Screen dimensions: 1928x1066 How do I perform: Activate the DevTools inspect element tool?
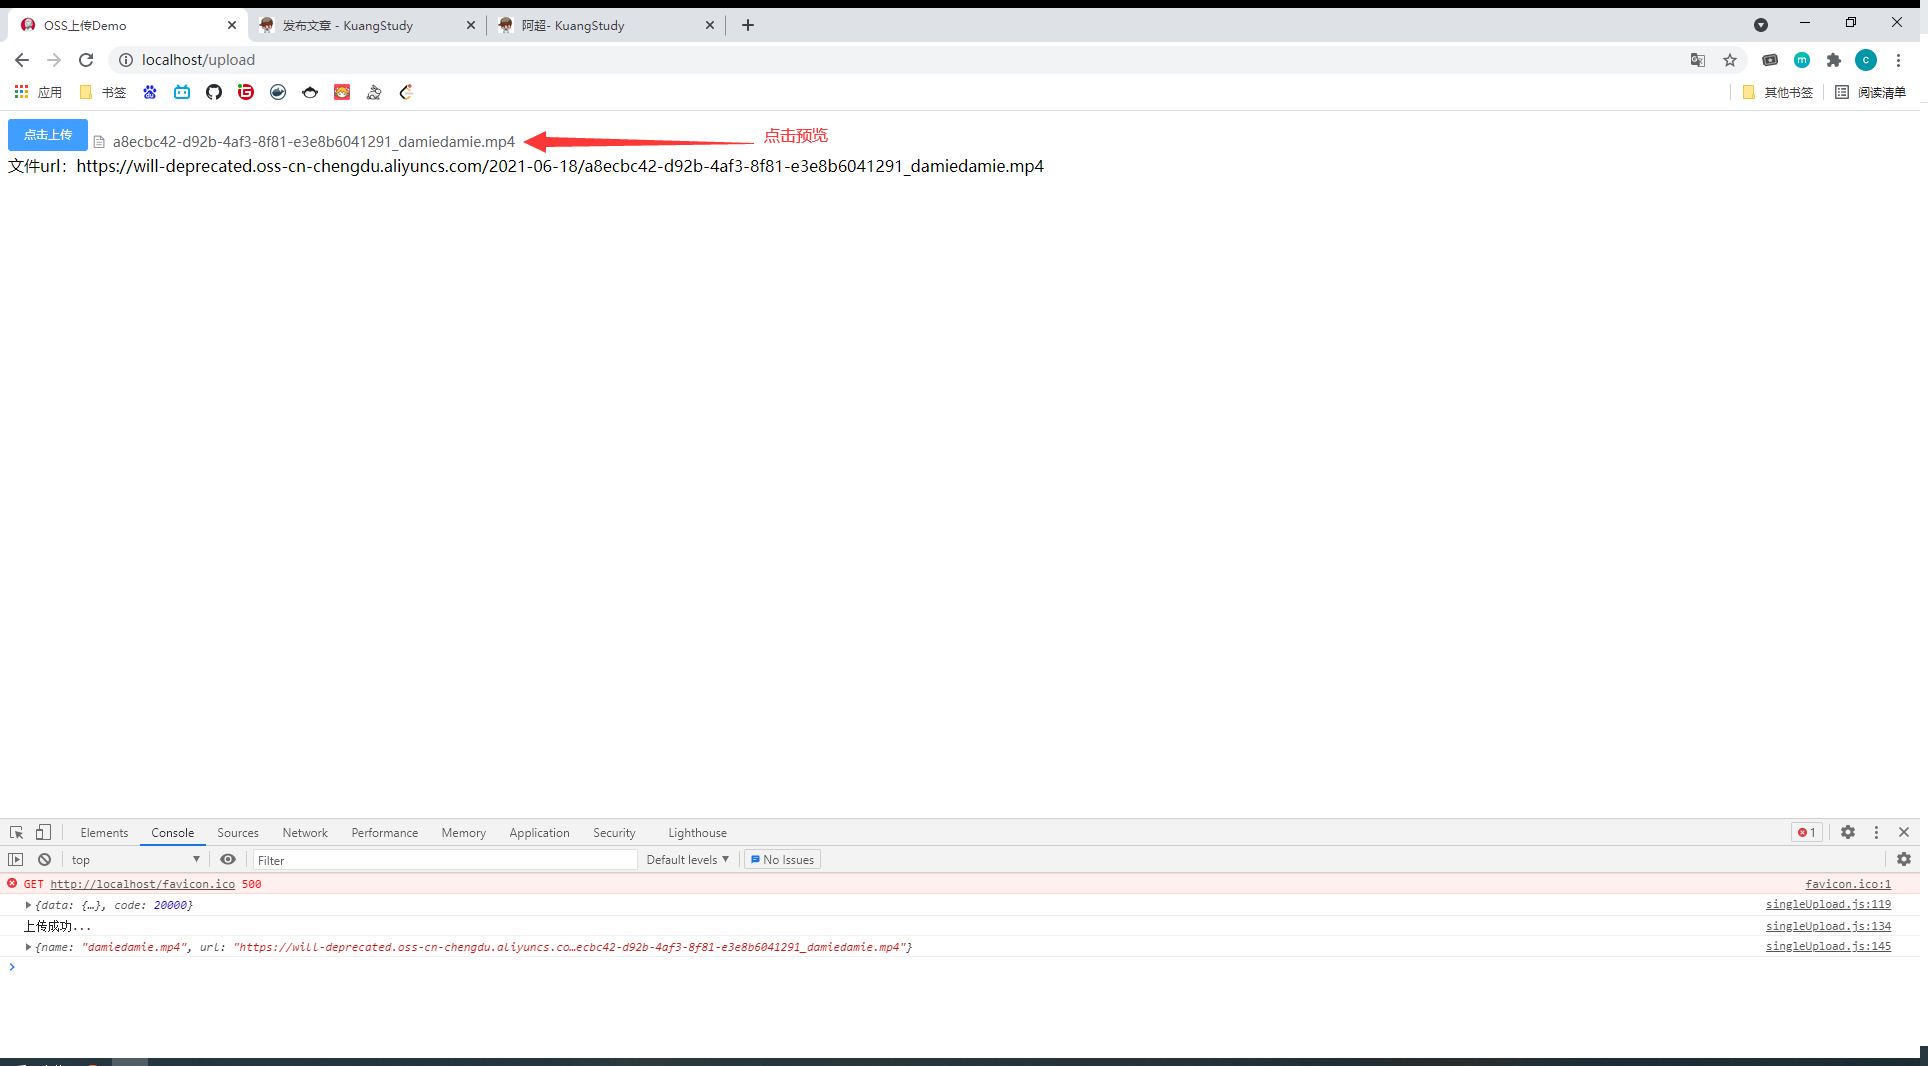point(16,832)
